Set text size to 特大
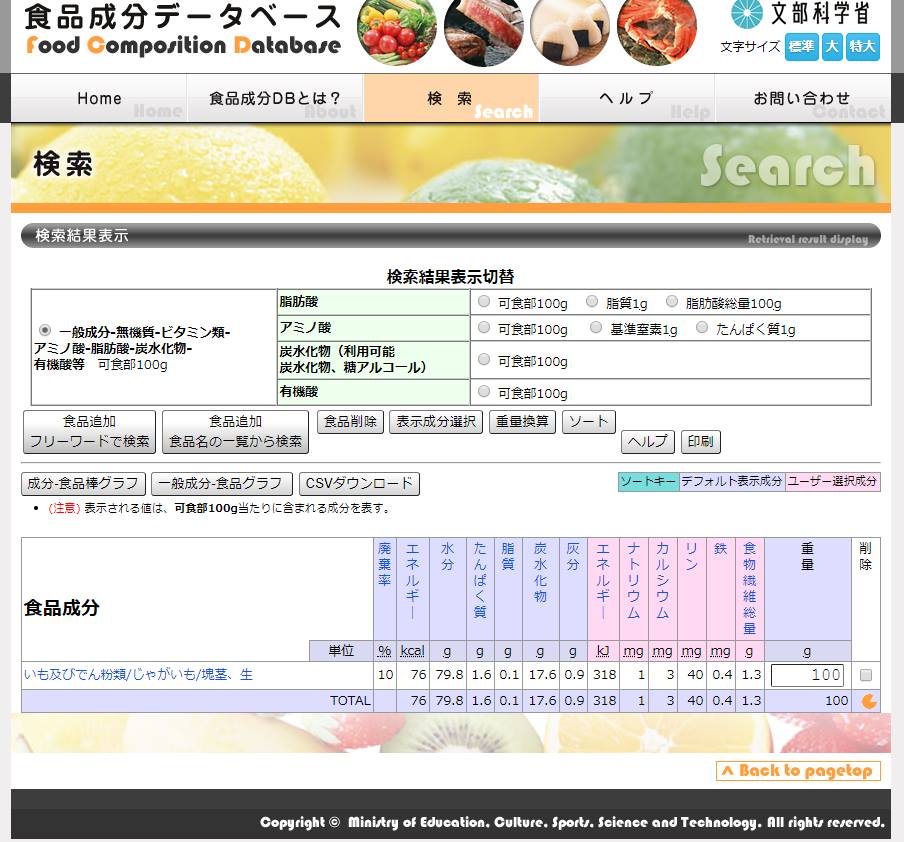The height and width of the screenshot is (842, 904). tap(862, 46)
